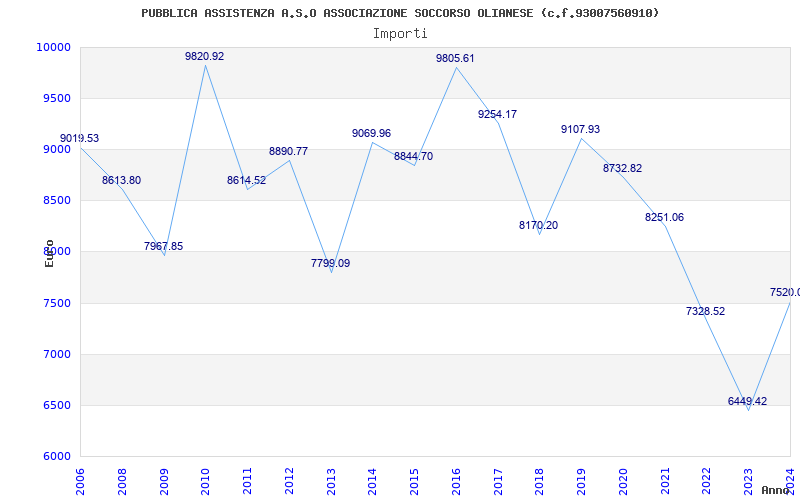Click the 2010 x-axis year label
800x500 pixels.
pyautogui.click(x=206, y=482)
